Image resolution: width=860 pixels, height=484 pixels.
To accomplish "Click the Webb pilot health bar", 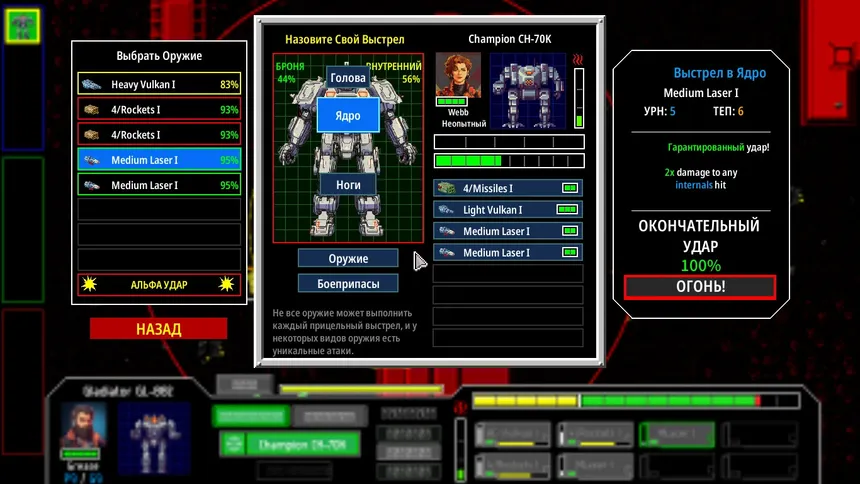I will point(451,102).
